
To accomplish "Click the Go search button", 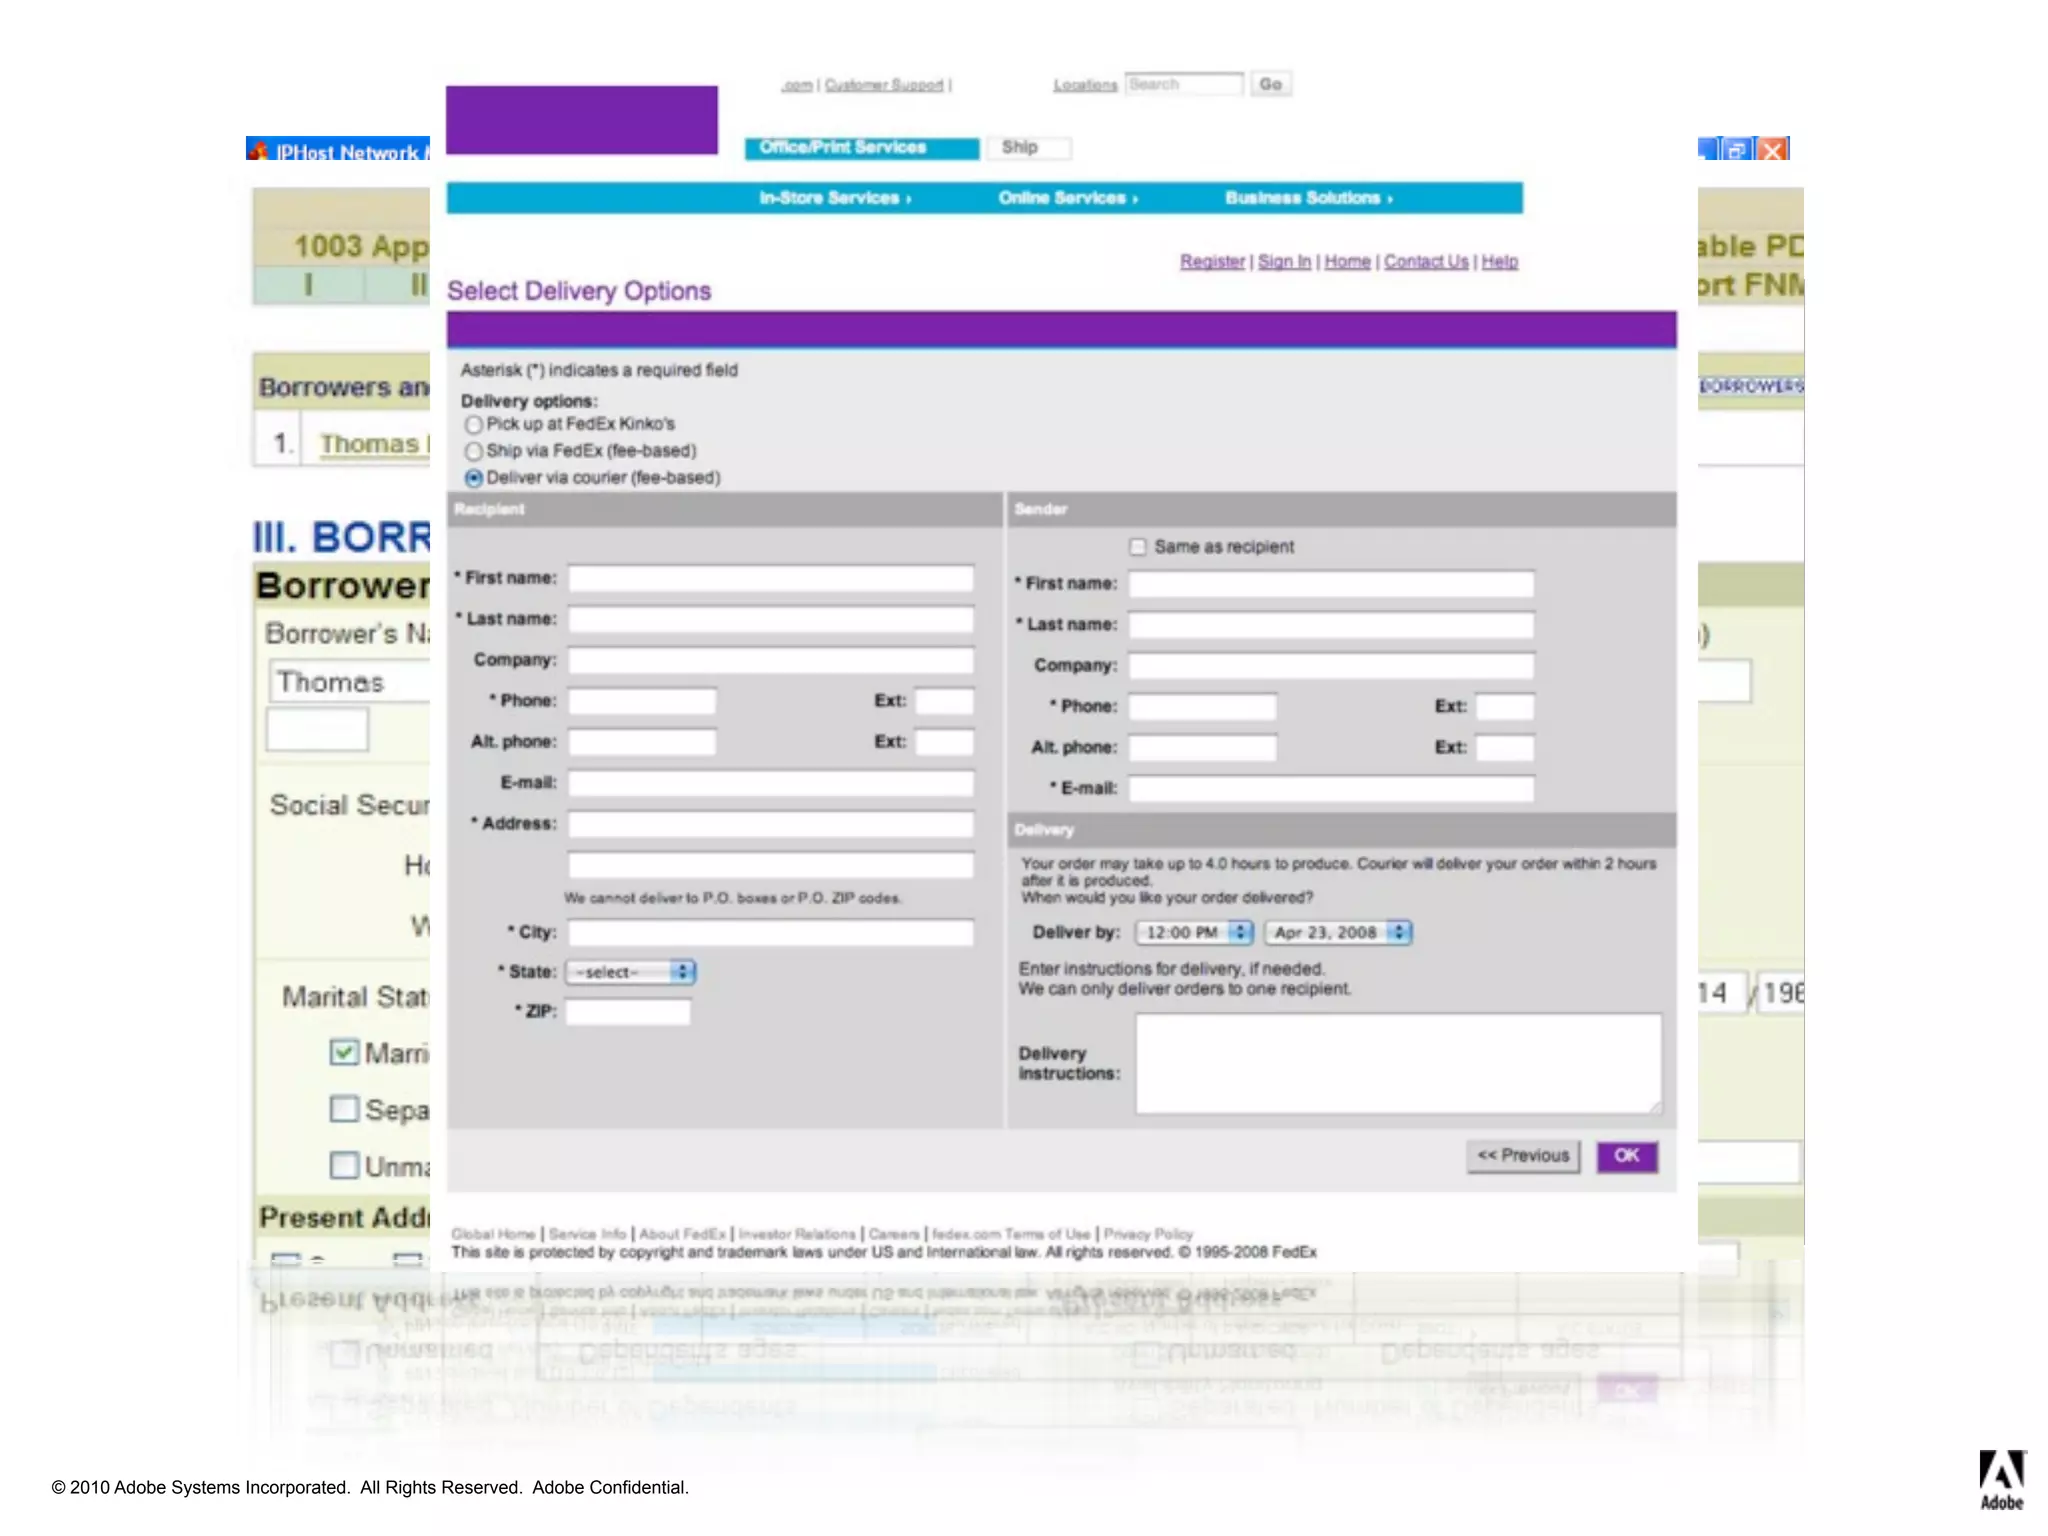I will click(x=1271, y=84).
